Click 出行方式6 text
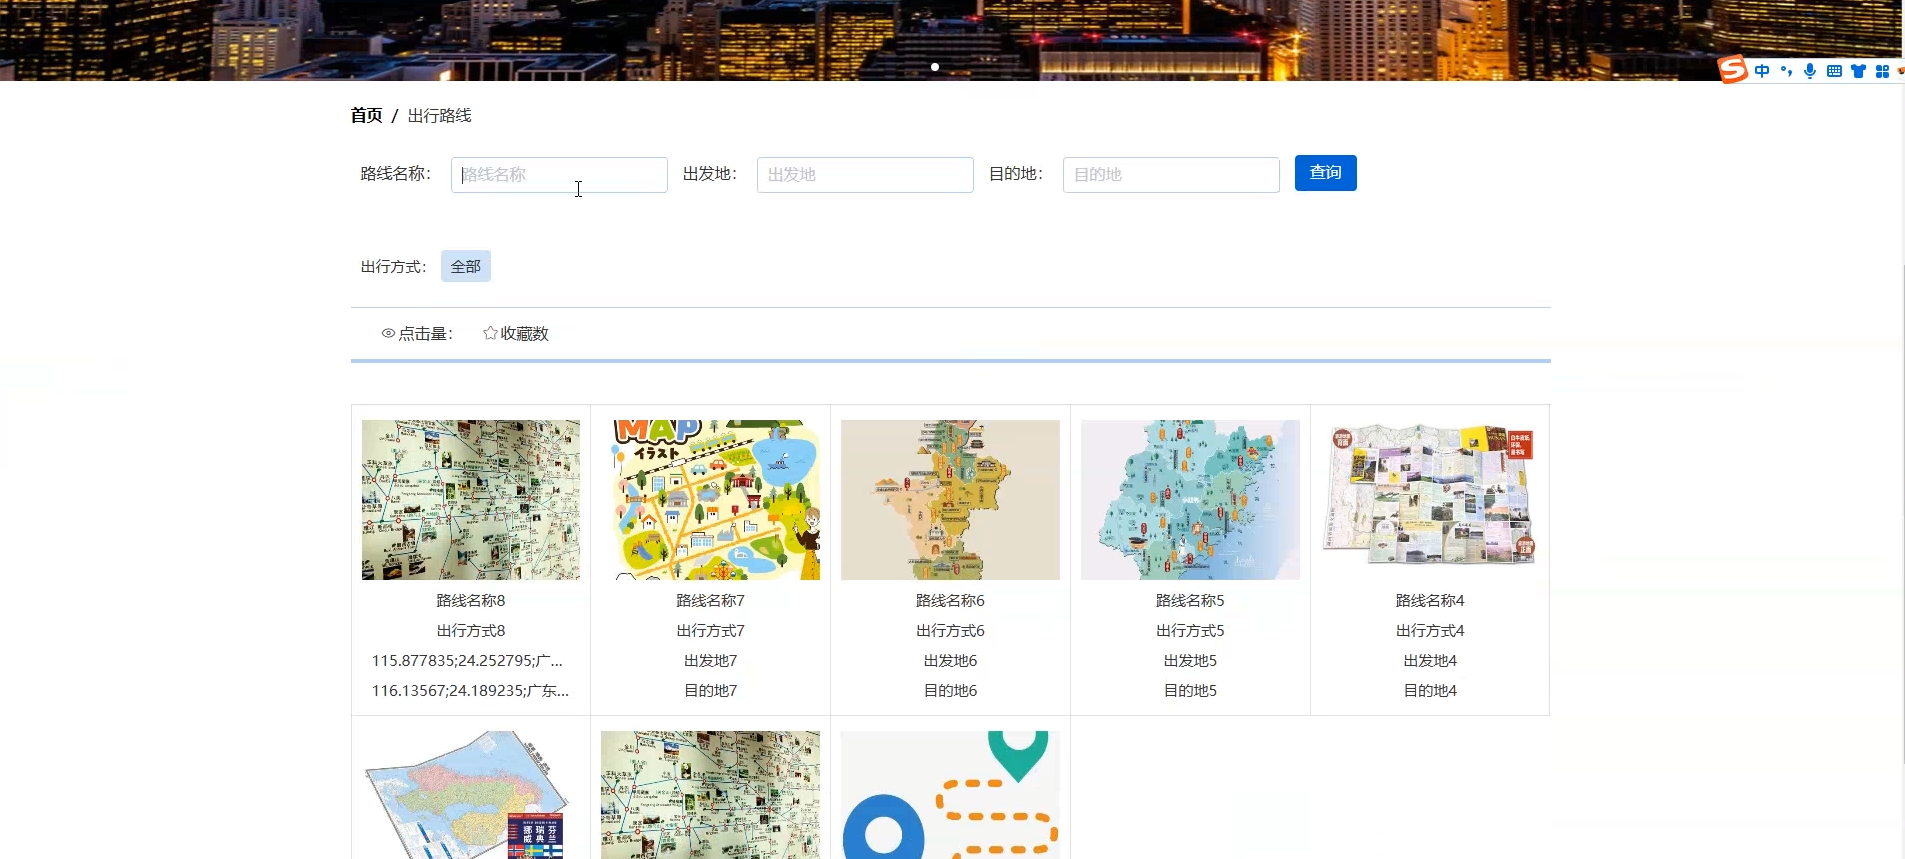Viewport: 1905px width, 859px height. pyautogui.click(x=950, y=631)
